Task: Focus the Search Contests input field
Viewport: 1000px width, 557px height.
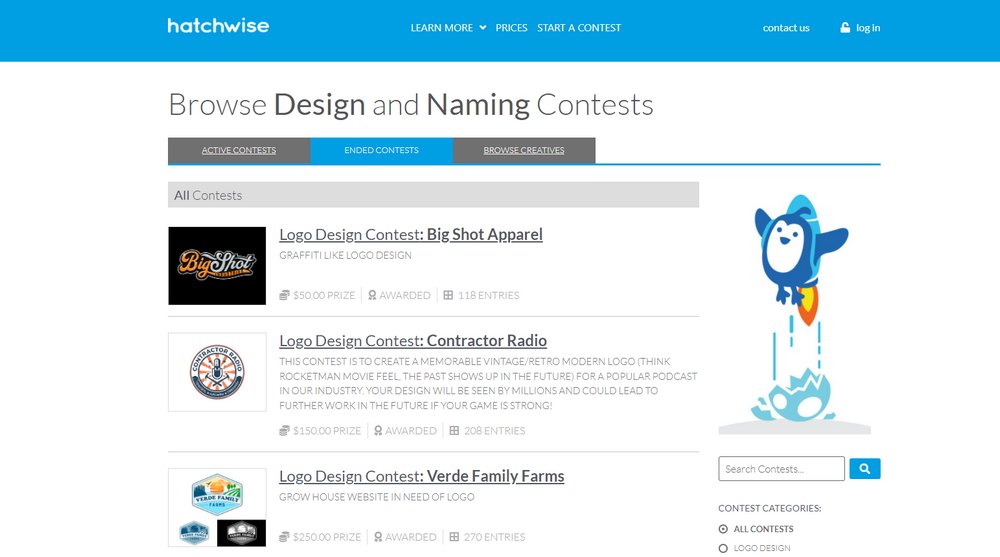Action: [x=781, y=469]
